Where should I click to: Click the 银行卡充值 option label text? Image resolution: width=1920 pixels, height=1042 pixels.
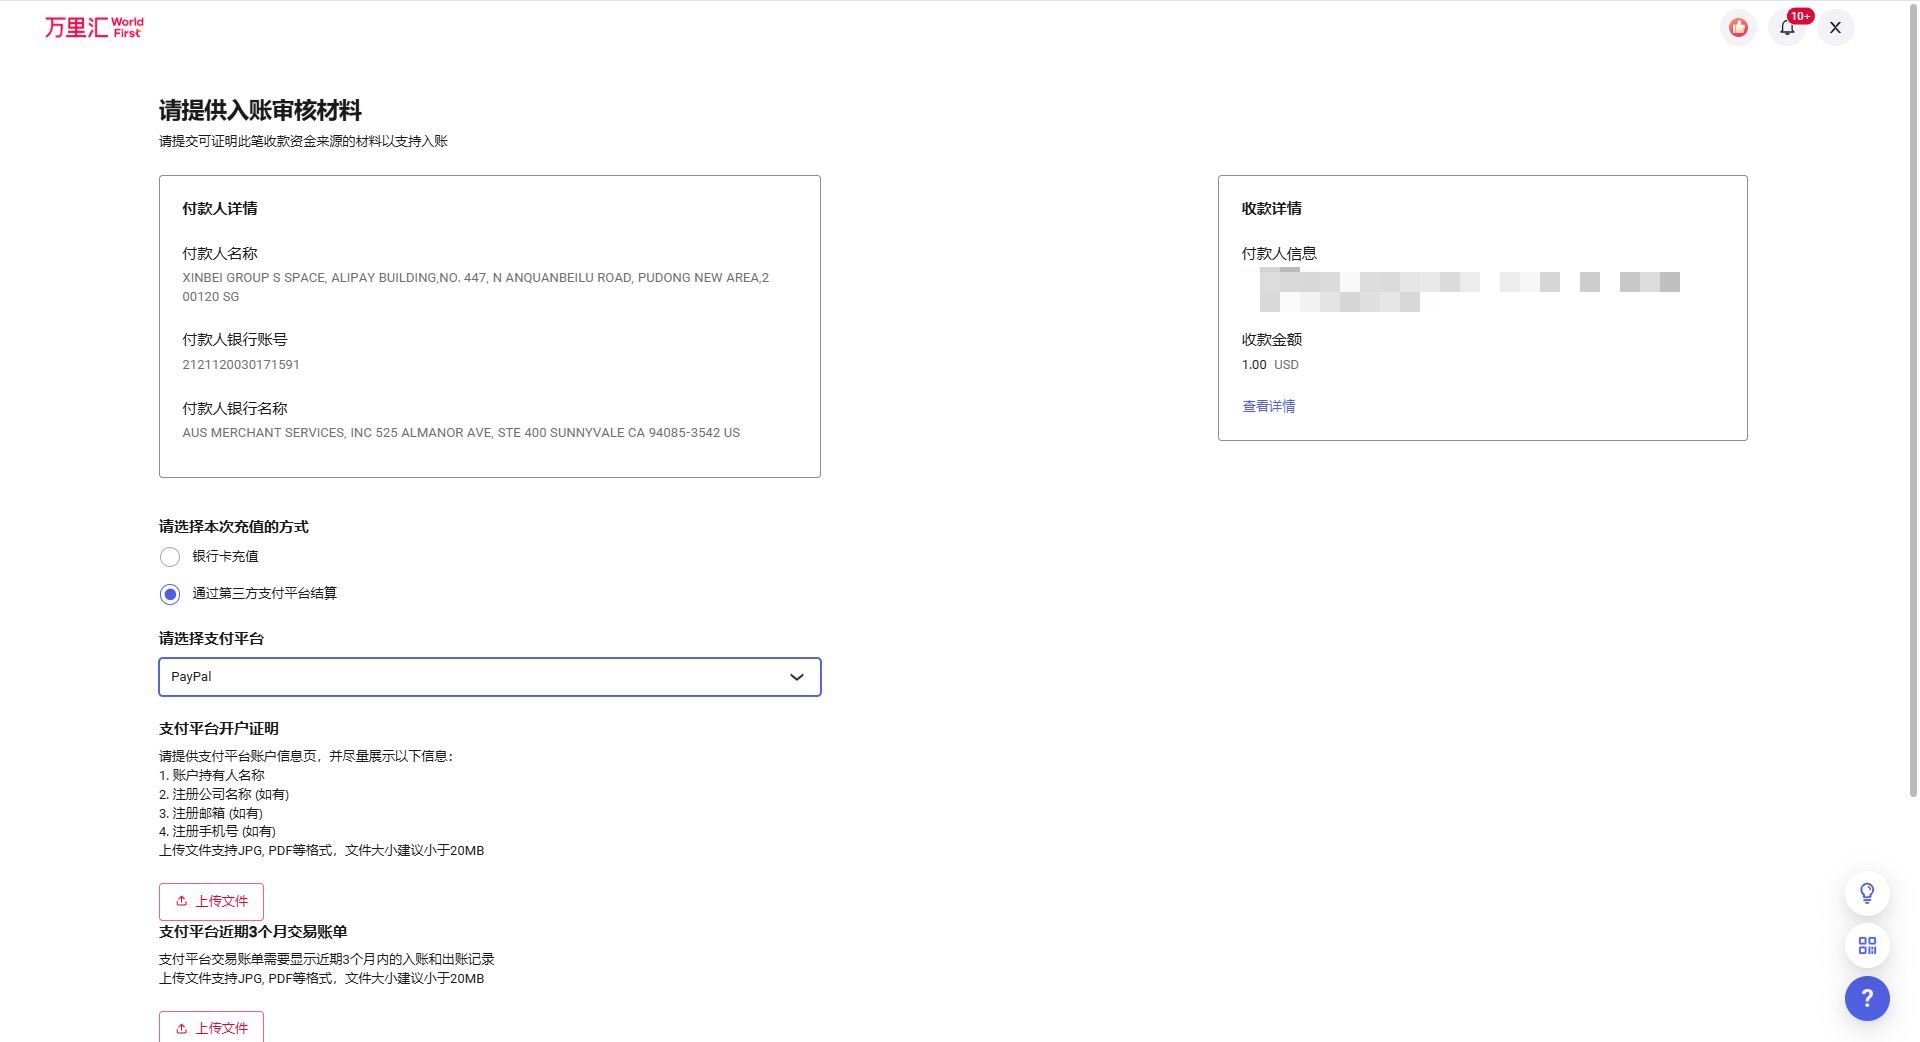click(x=225, y=557)
